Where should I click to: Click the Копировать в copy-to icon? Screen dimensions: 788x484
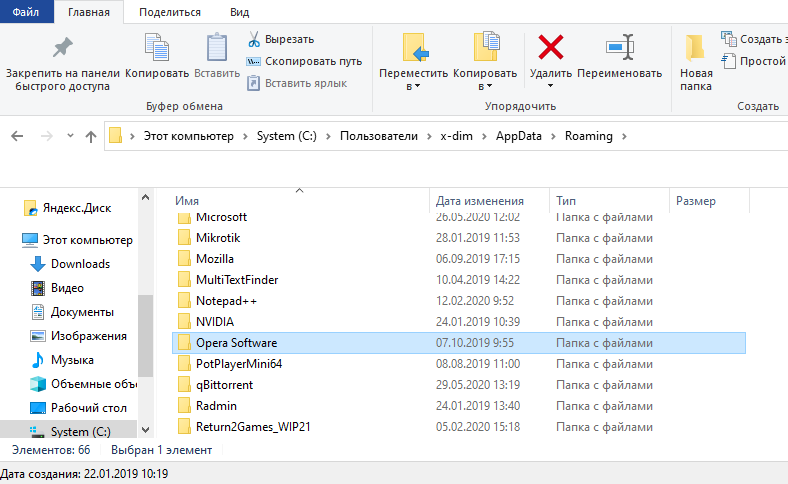tap(486, 47)
